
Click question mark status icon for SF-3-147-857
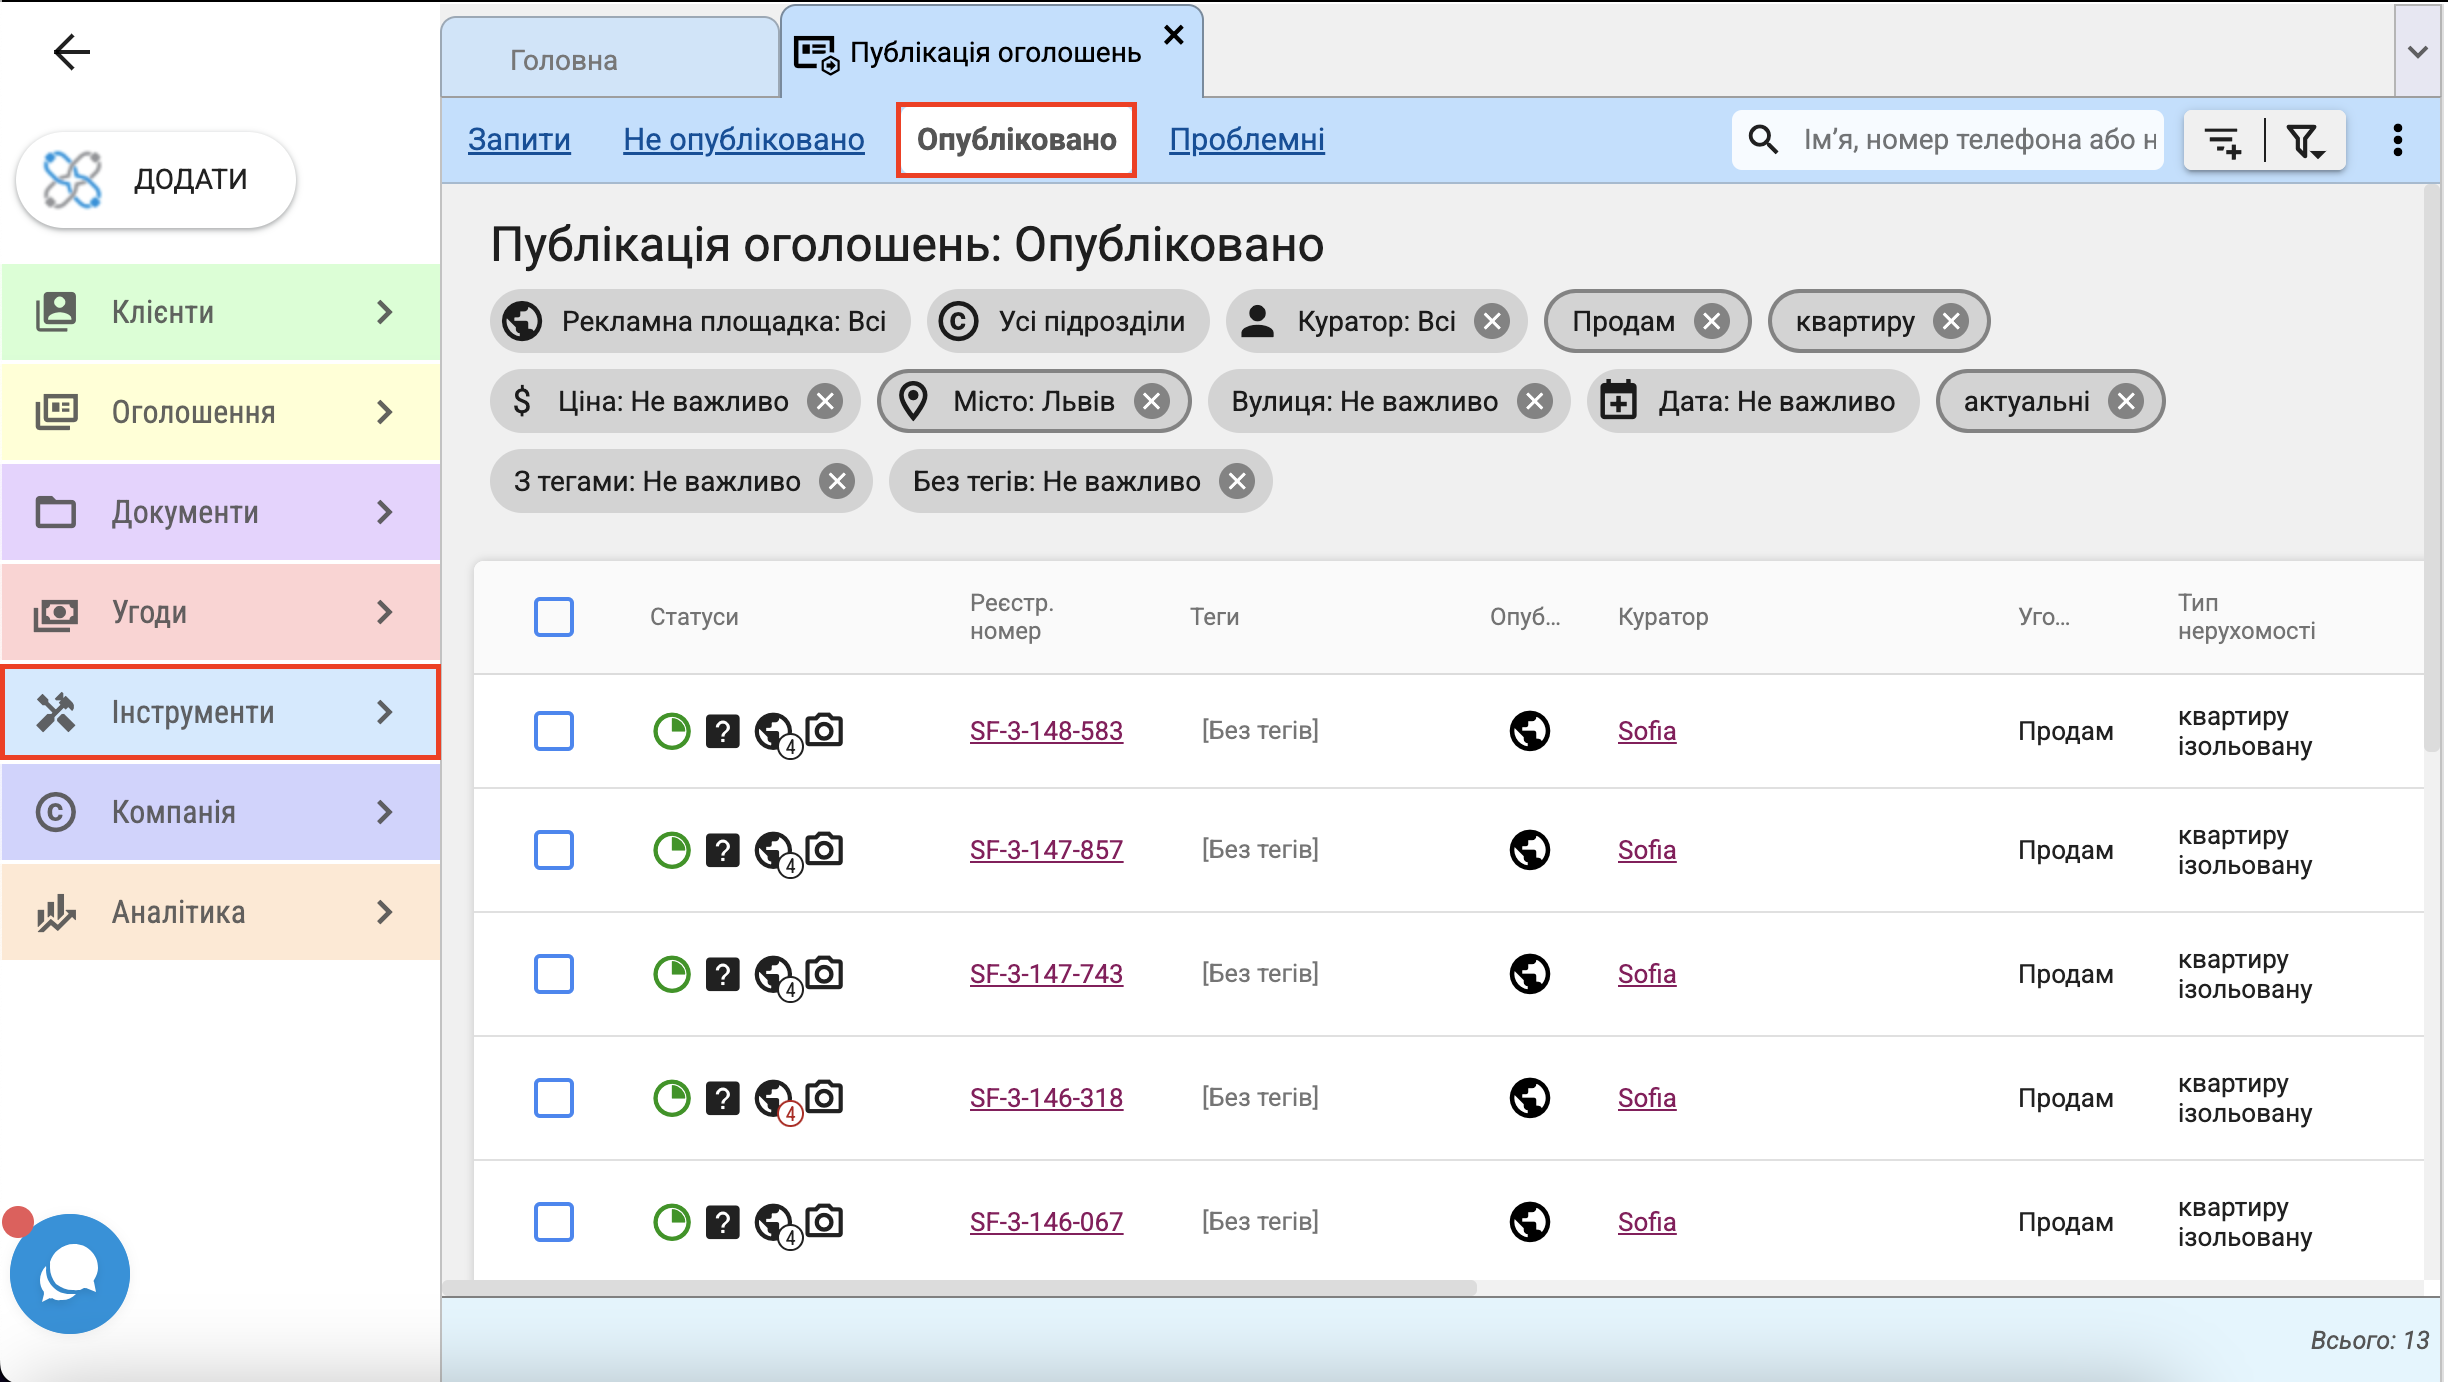(x=722, y=850)
